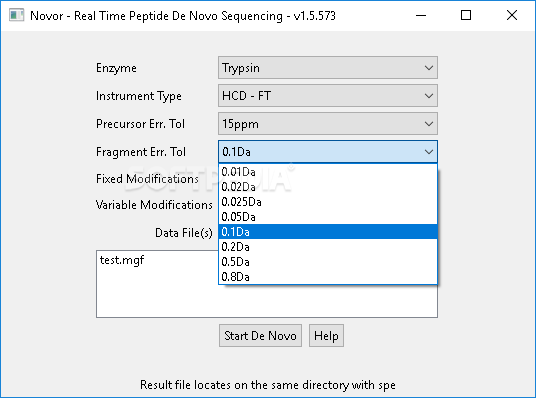This screenshot has height=398, width=536.
Task: Close the Novor window
Action: point(512,15)
